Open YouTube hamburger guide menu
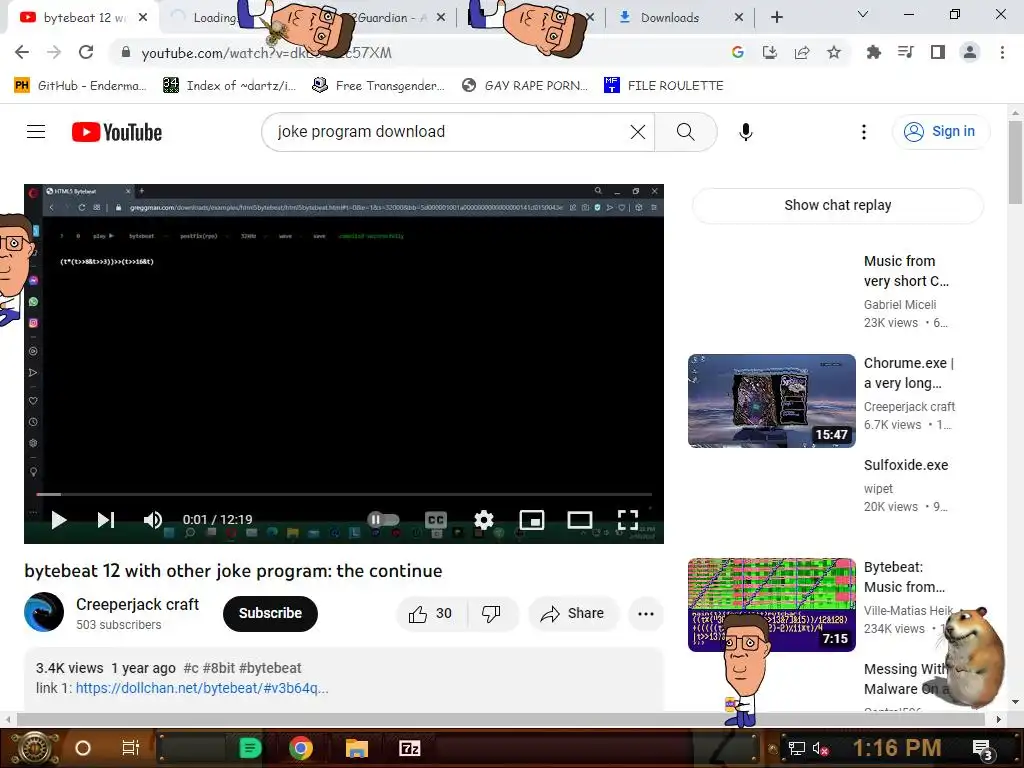1024x768 pixels. pyautogui.click(x=36, y=132)
